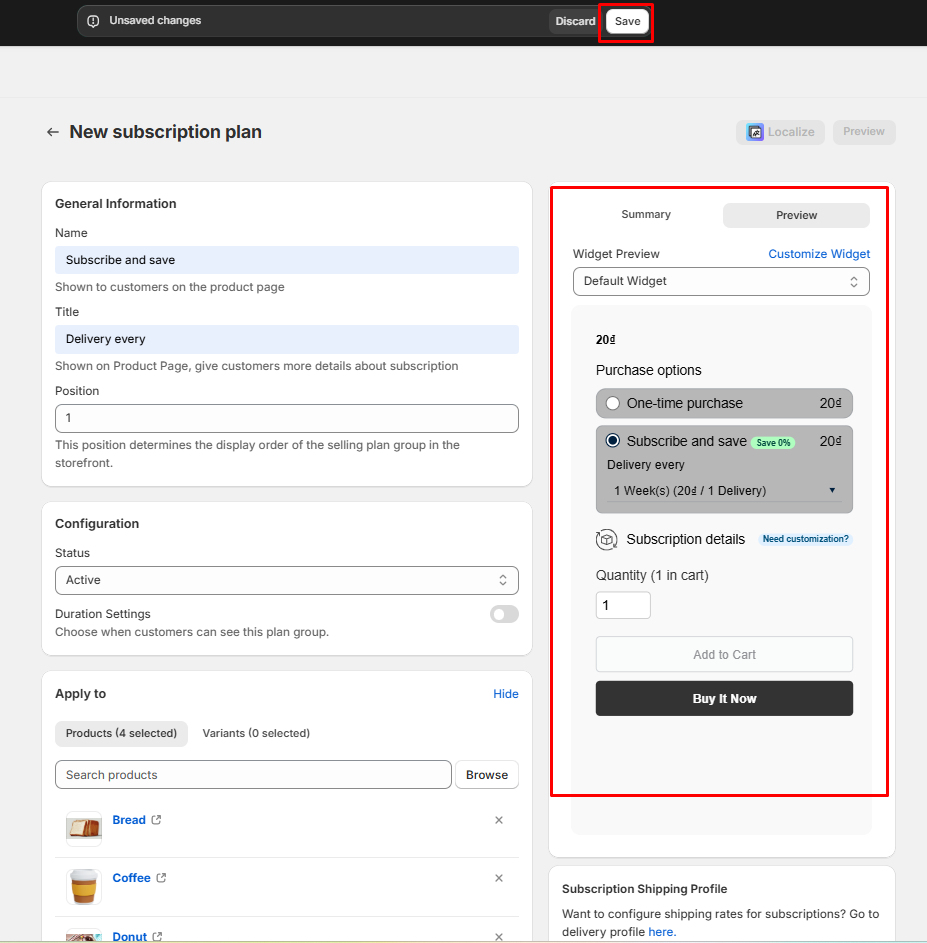
Task: Remove Bread from selected products
Action: click(x=499, y=820)
